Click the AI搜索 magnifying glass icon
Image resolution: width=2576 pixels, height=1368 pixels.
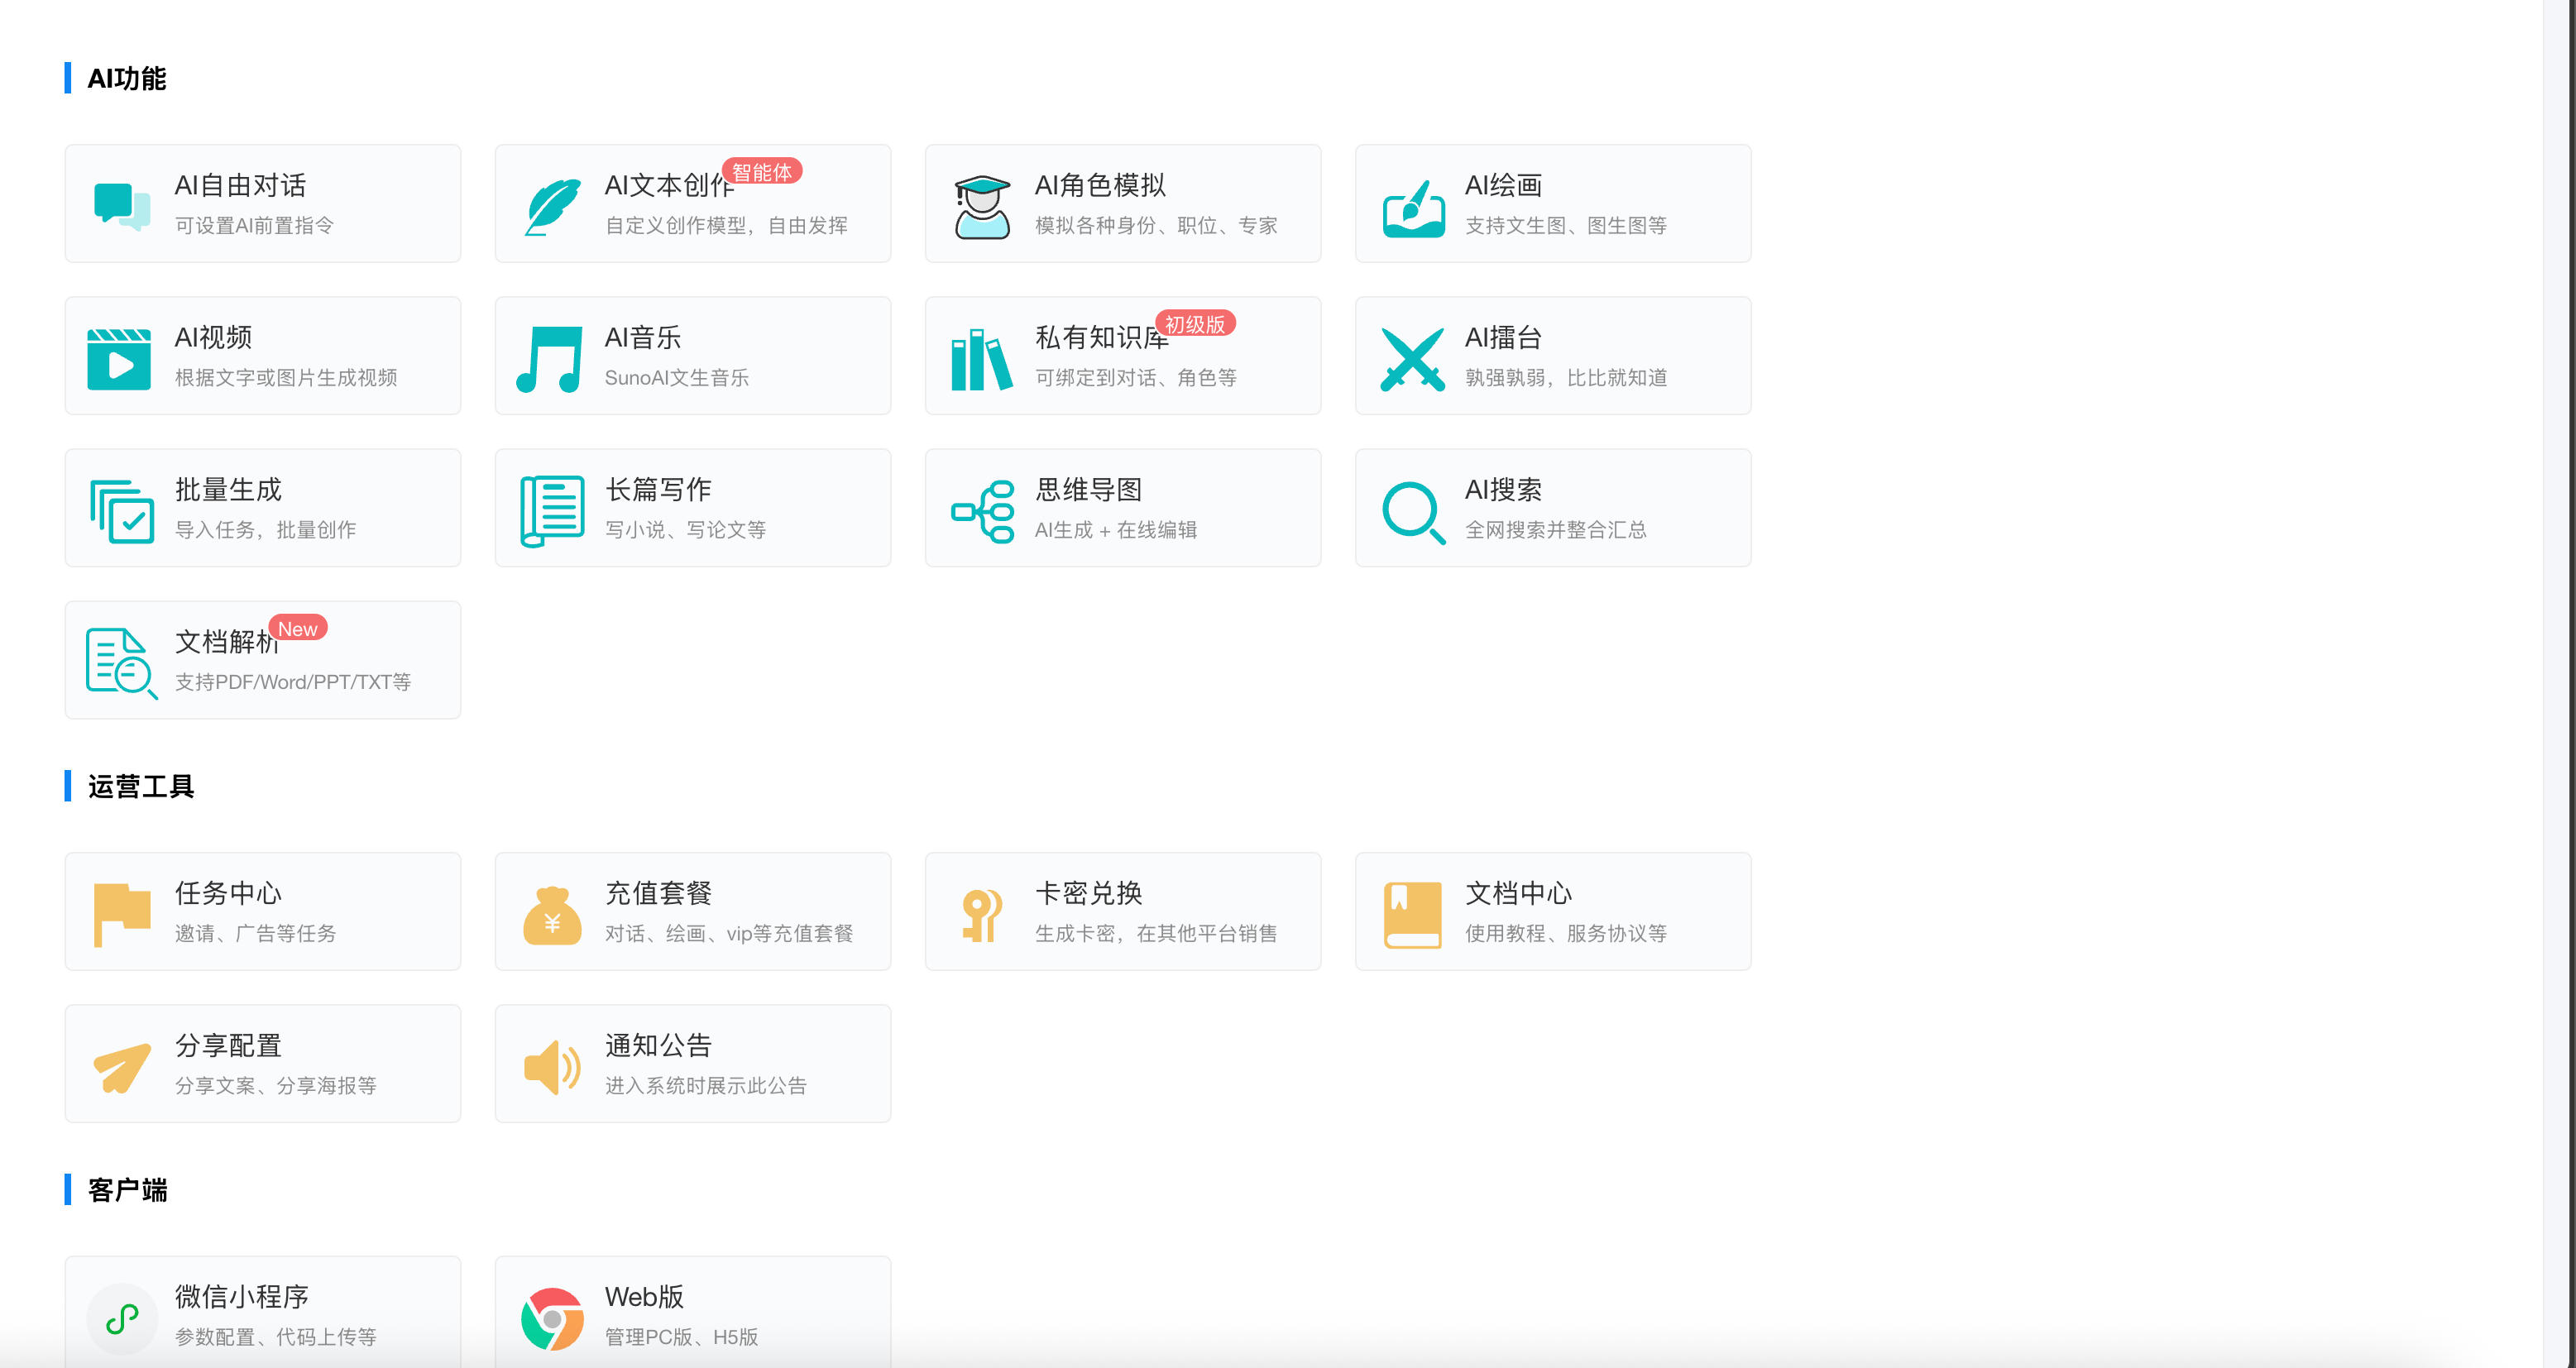coord(1413,513)
